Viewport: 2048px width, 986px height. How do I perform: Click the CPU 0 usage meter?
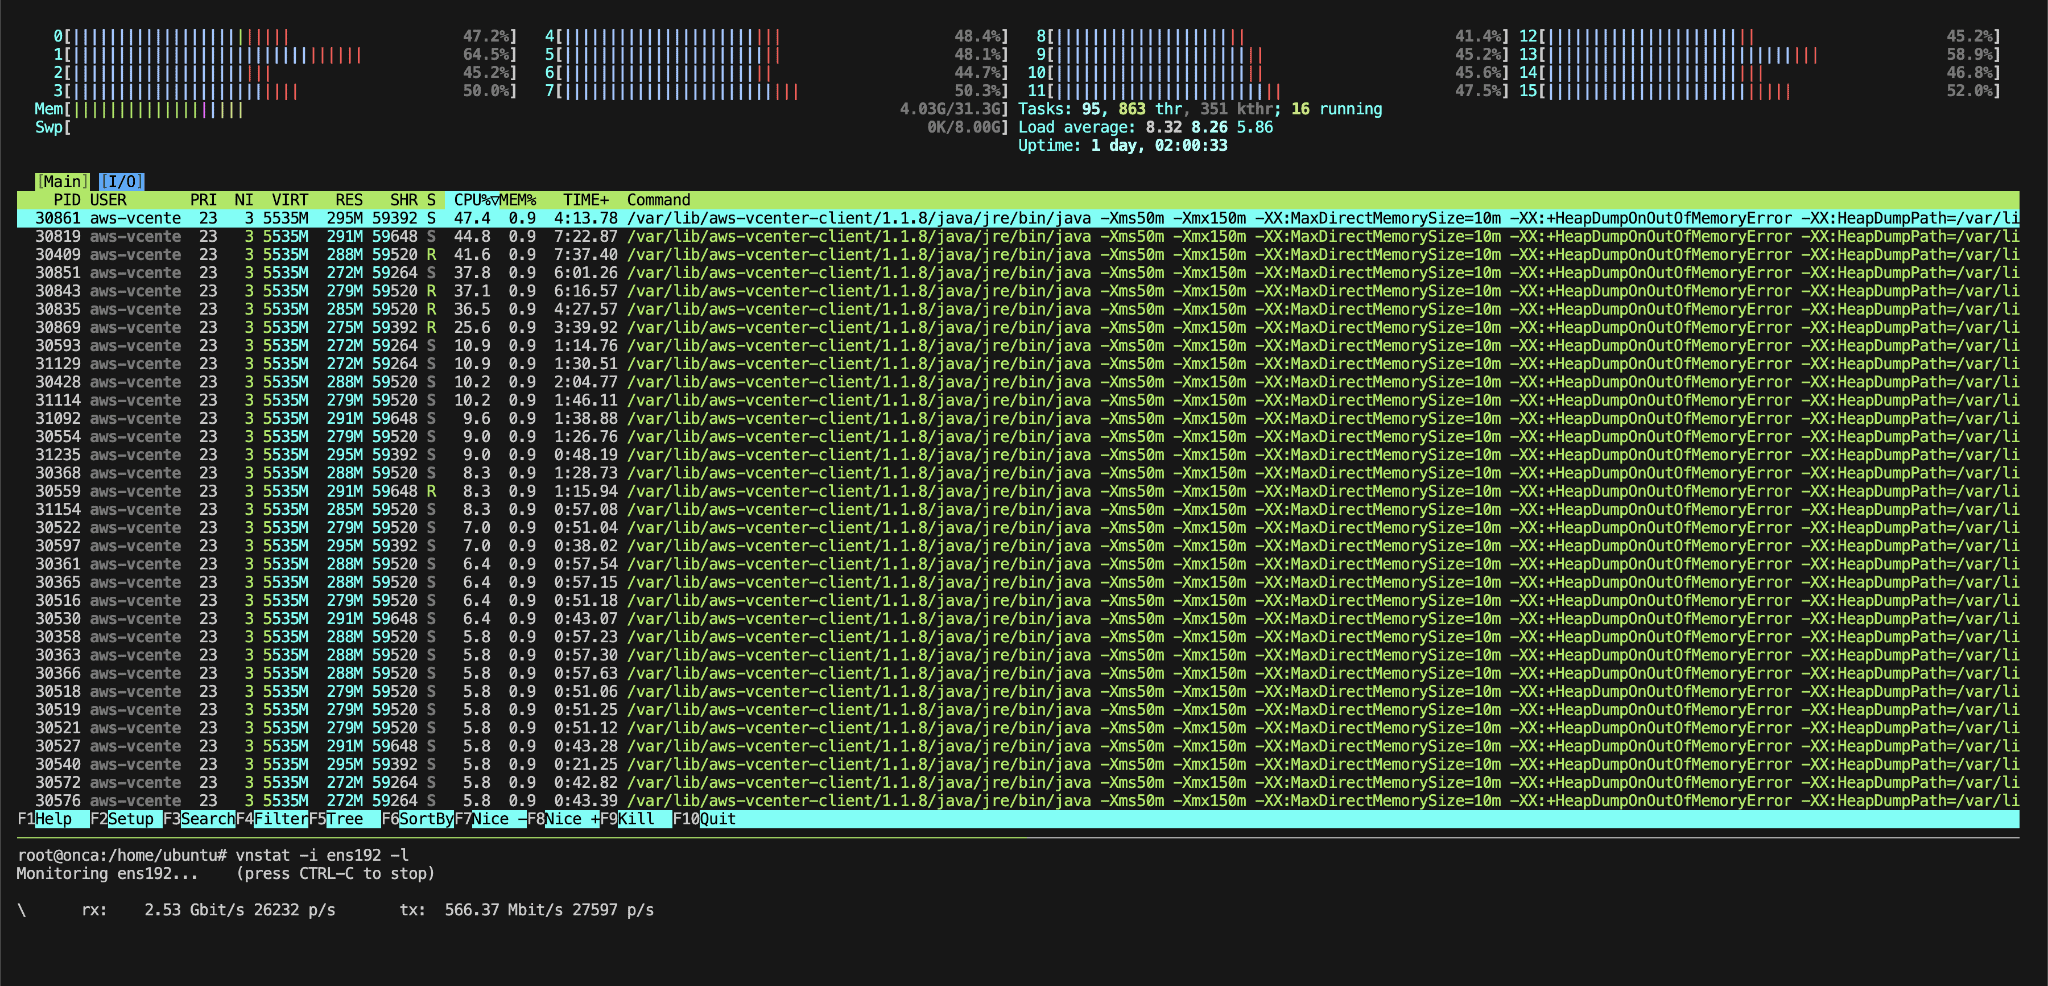pyautogui.click(x=285, y=36)
